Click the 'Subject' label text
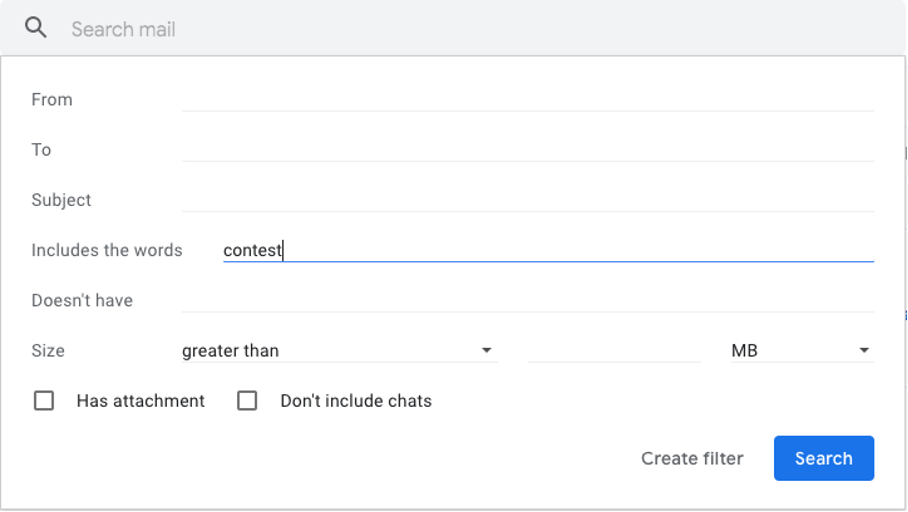The width and height of the screenshot is (908, 512). tap(61, 200)
